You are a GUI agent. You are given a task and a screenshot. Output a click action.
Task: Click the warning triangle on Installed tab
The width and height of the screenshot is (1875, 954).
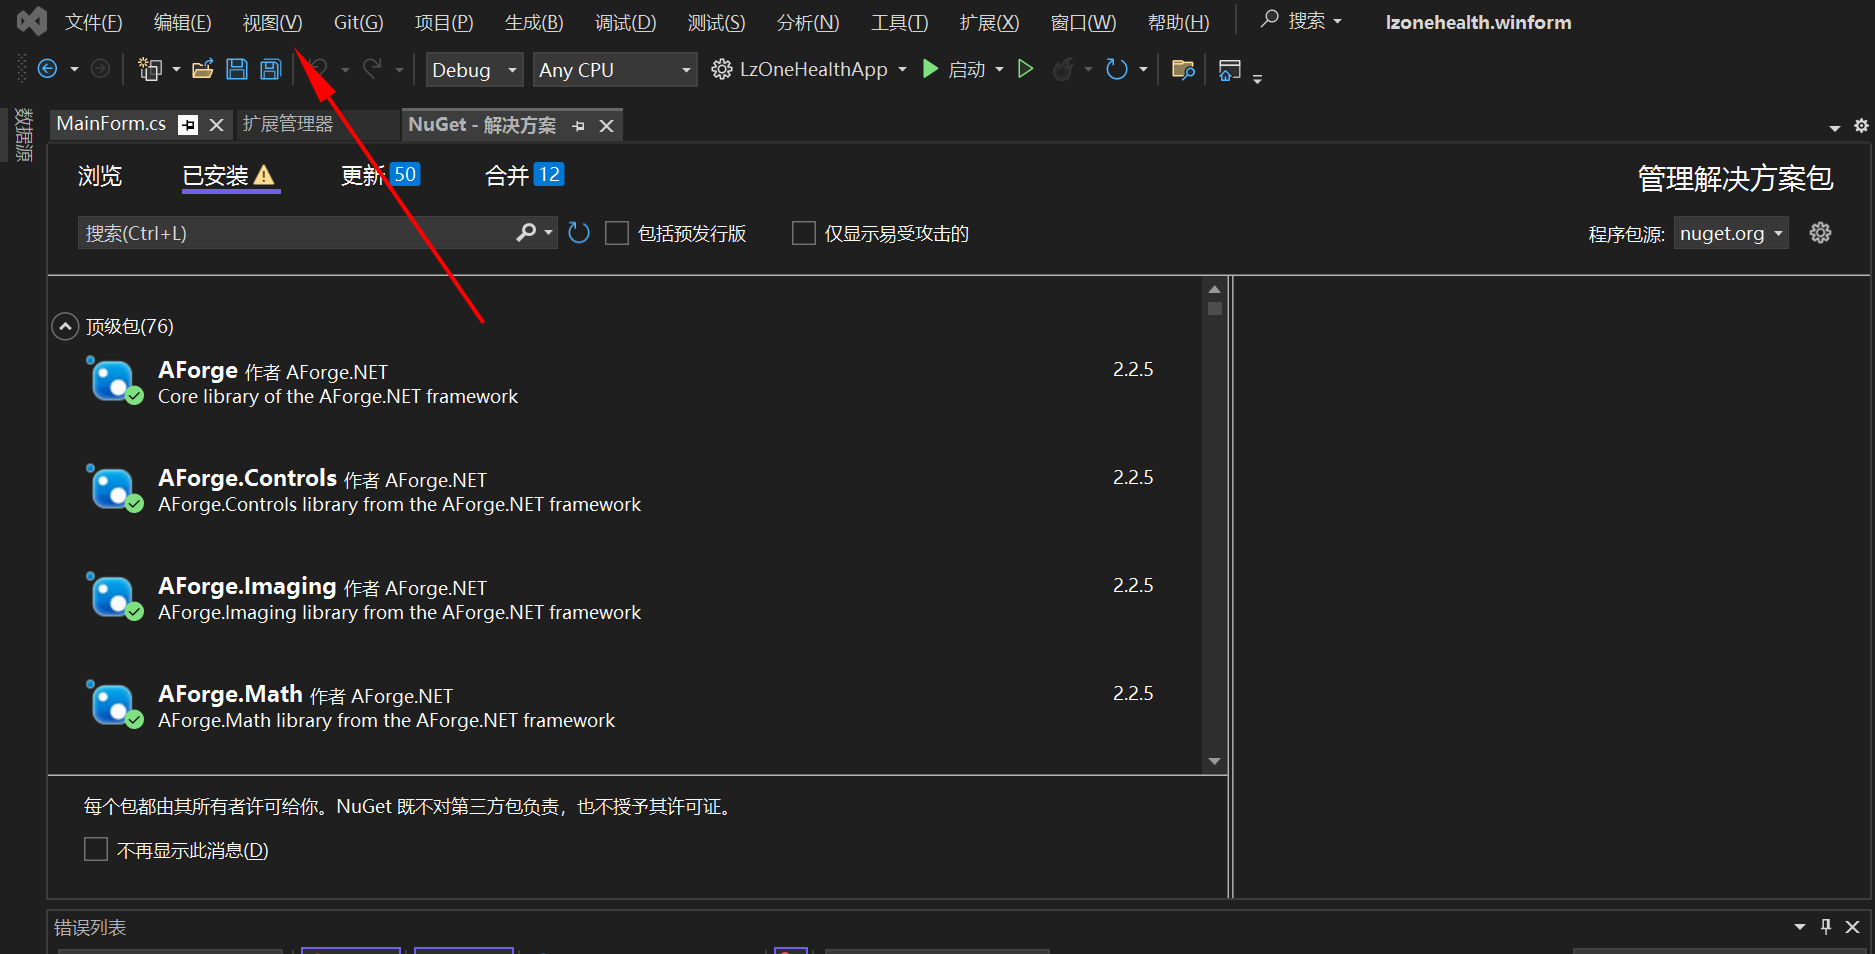pos(264,176)
